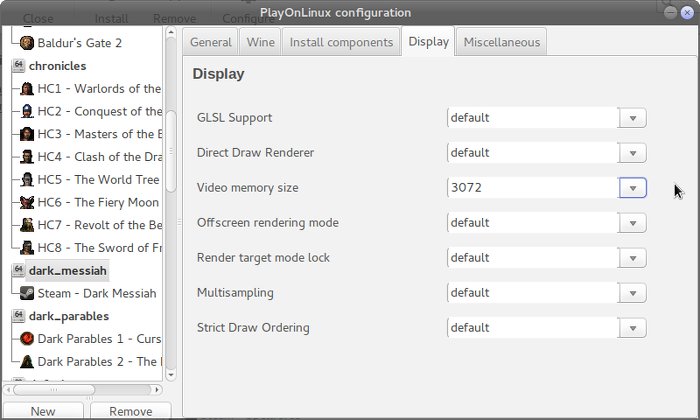Select the Display tab
Screen dimensions: 700x420
(428, 41)
